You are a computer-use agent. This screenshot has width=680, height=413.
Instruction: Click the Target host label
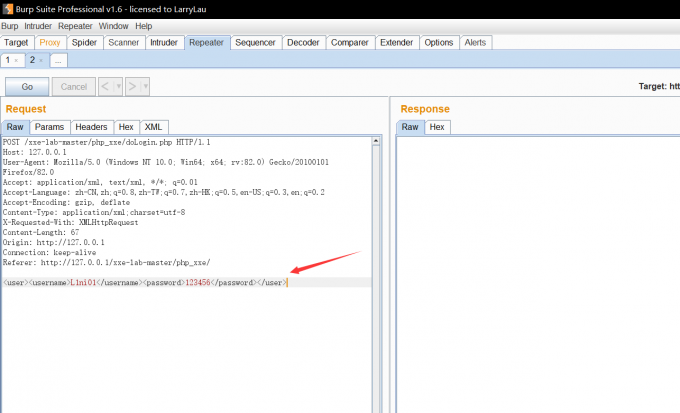coord(659,86)
